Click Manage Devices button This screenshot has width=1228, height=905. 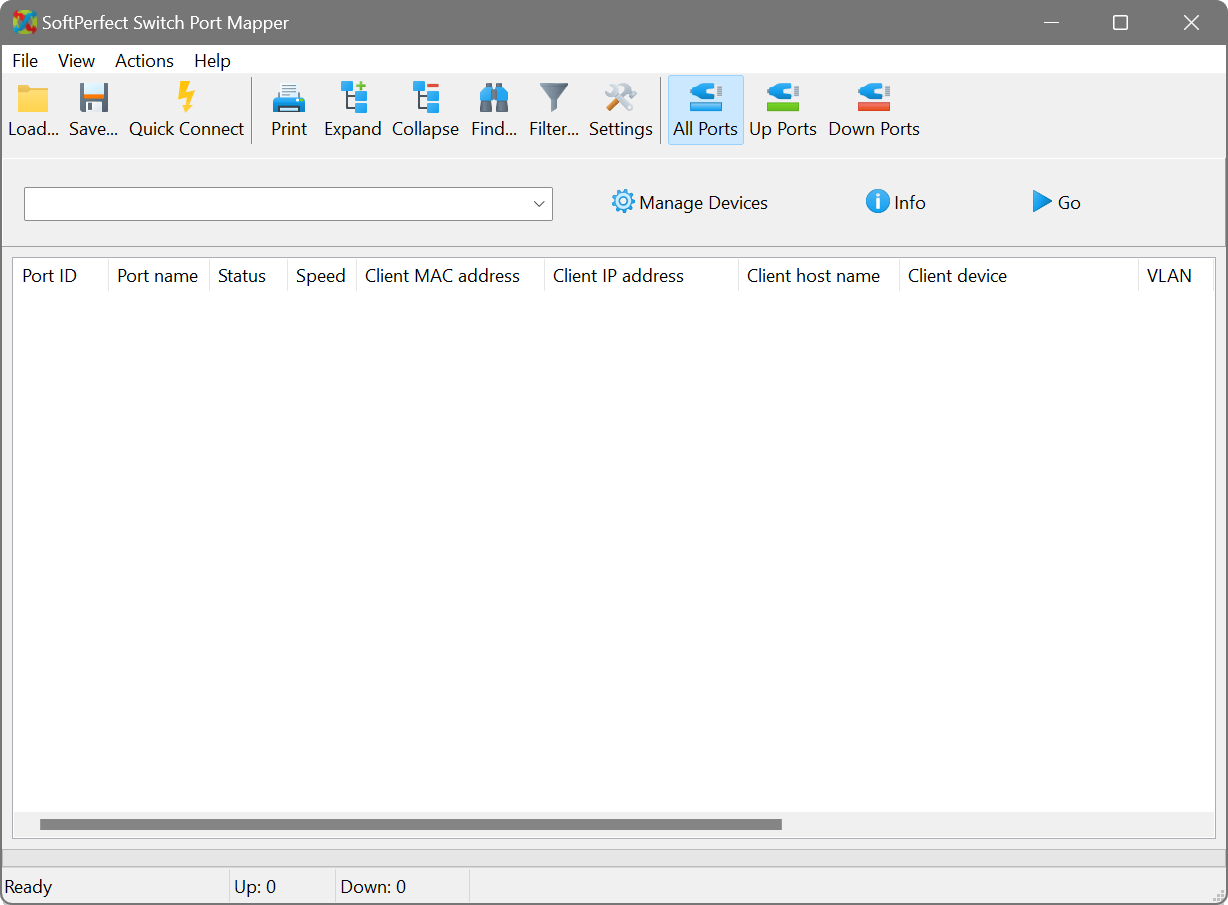point(690,202)
